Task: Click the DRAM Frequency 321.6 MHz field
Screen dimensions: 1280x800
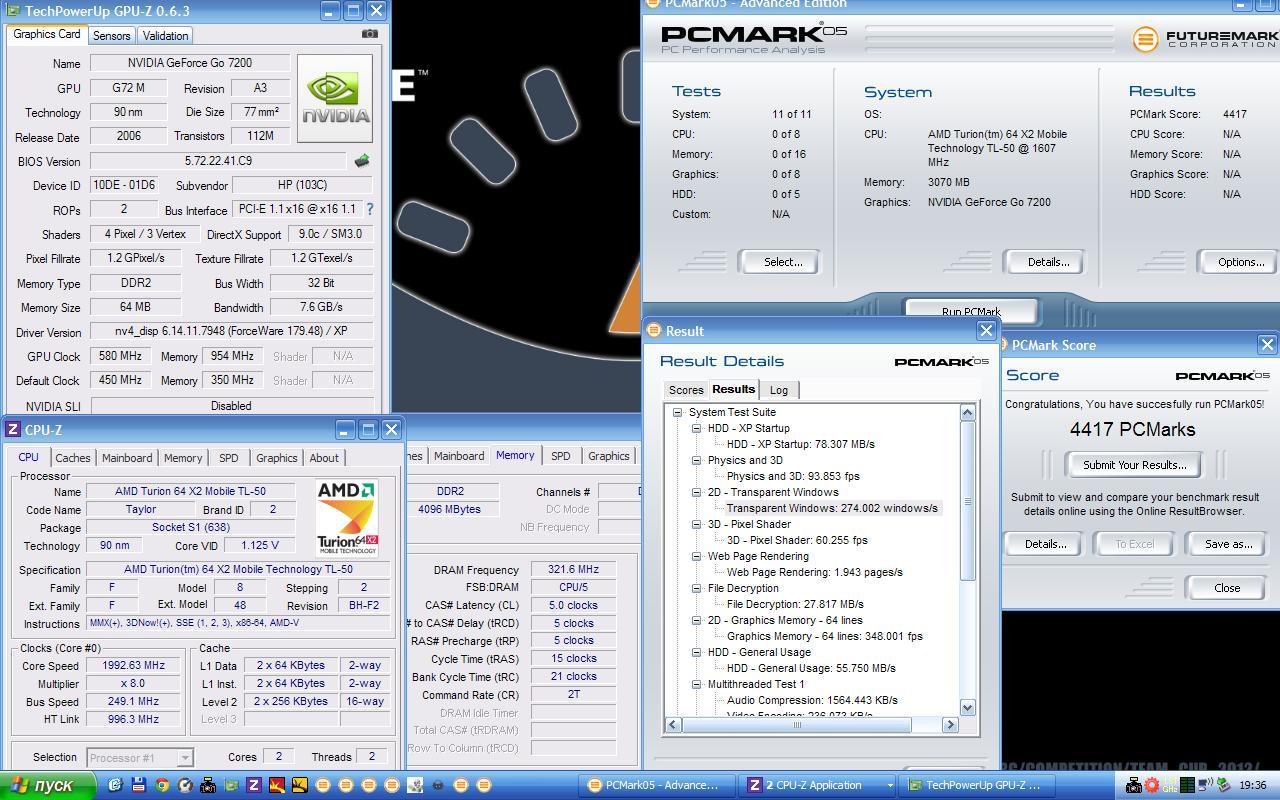Action: (573, 569)
